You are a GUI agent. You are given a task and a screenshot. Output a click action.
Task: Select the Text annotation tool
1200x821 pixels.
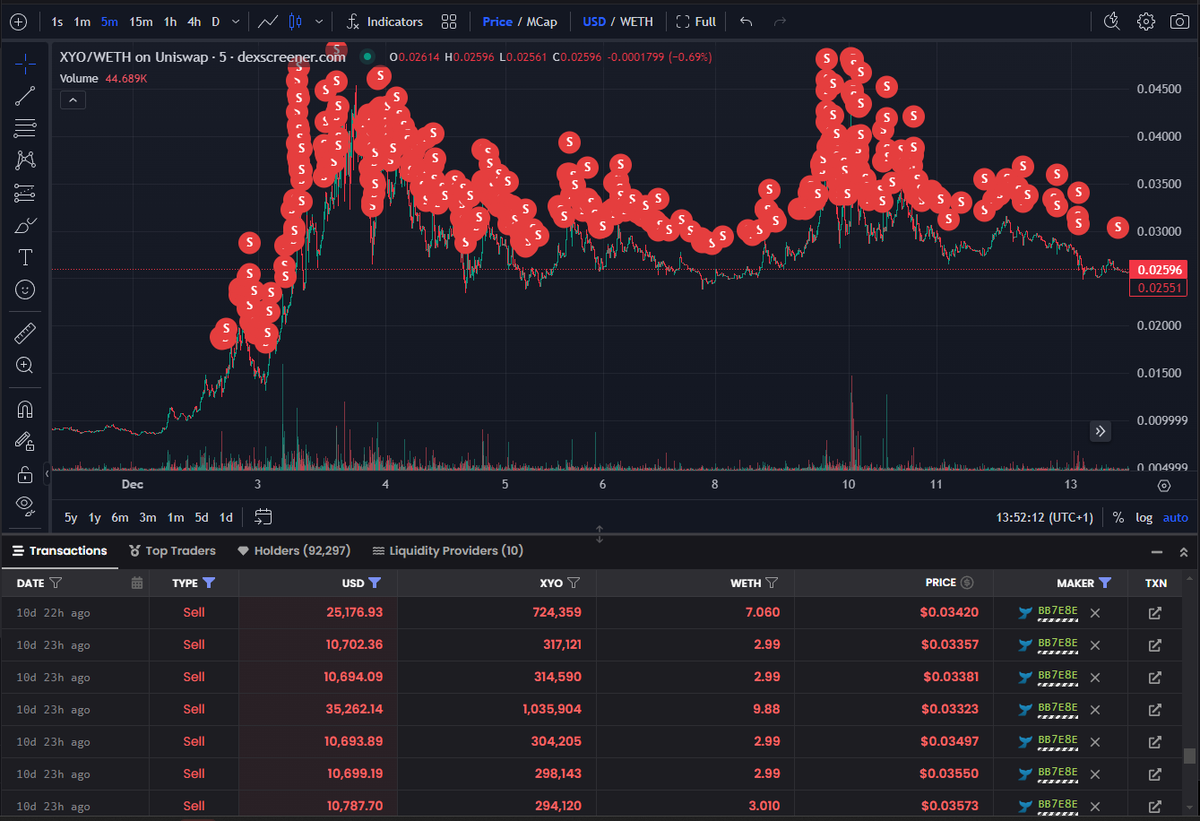pyautogui.click(x=26, y=257)
